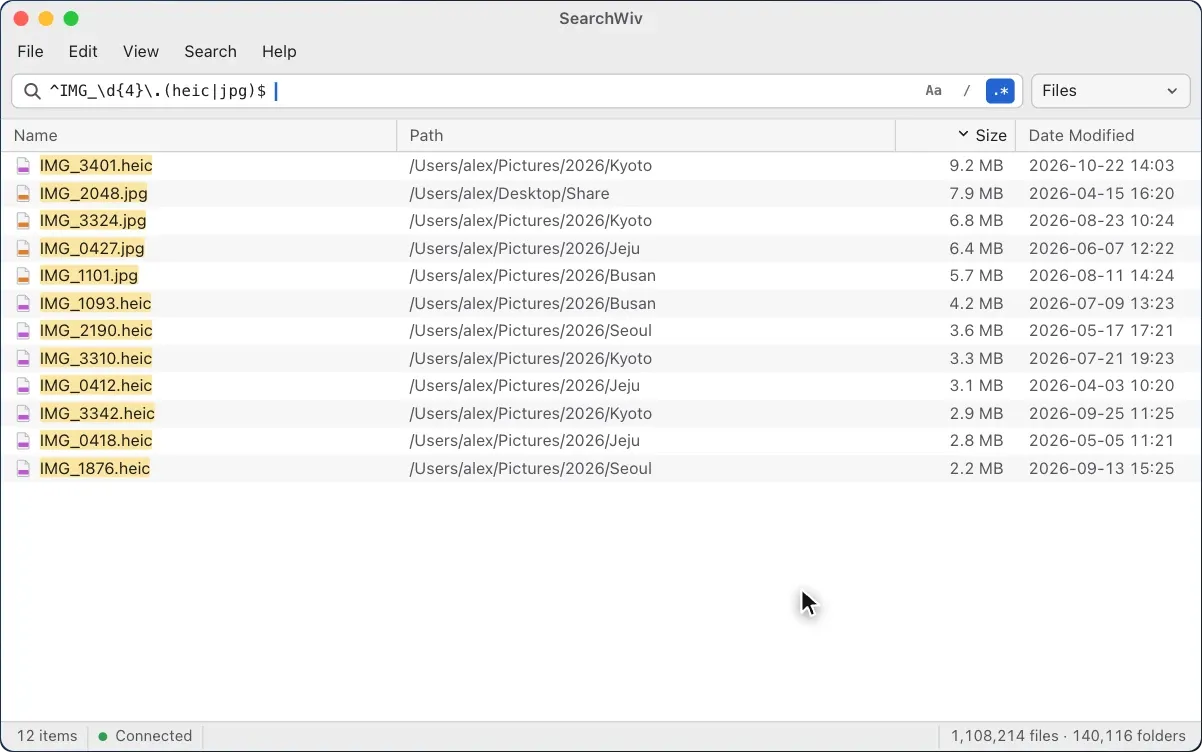Open the View menu

pos(141,52)
